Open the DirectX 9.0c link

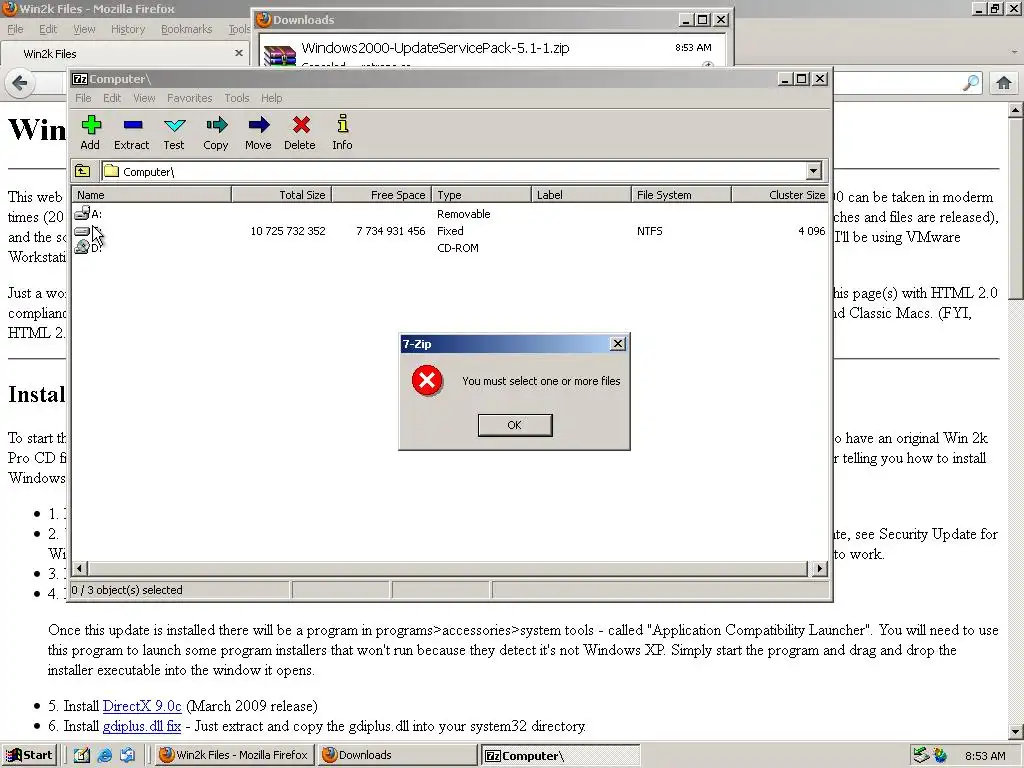coord(142,706)
